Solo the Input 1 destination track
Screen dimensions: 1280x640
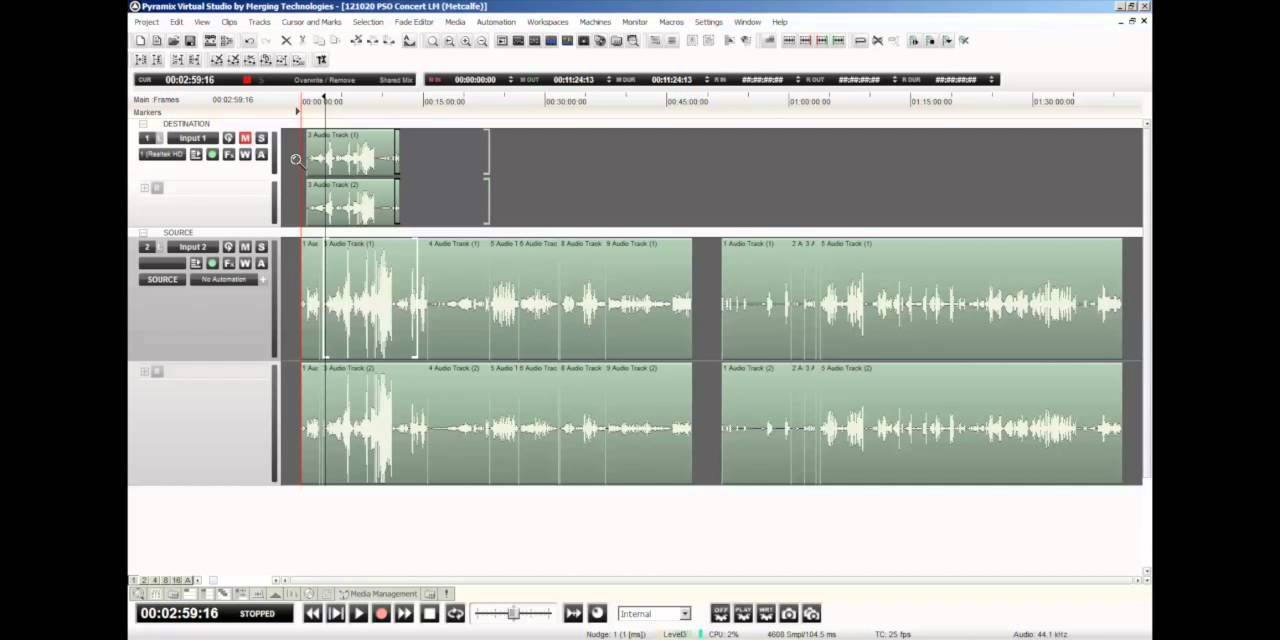point(261,138)
